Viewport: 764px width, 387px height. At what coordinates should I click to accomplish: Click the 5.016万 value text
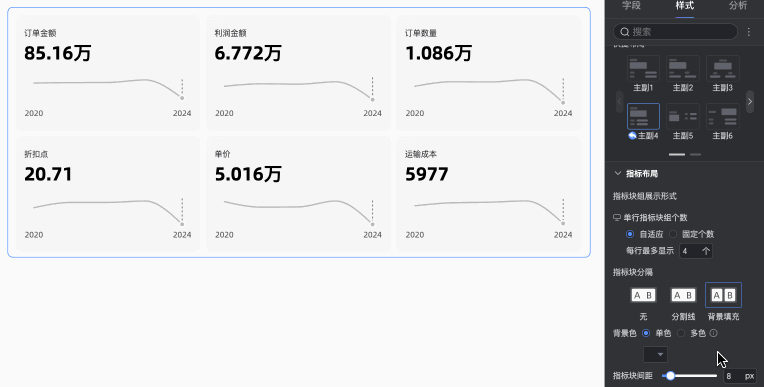pyautogui.click(x=248, y=174)
